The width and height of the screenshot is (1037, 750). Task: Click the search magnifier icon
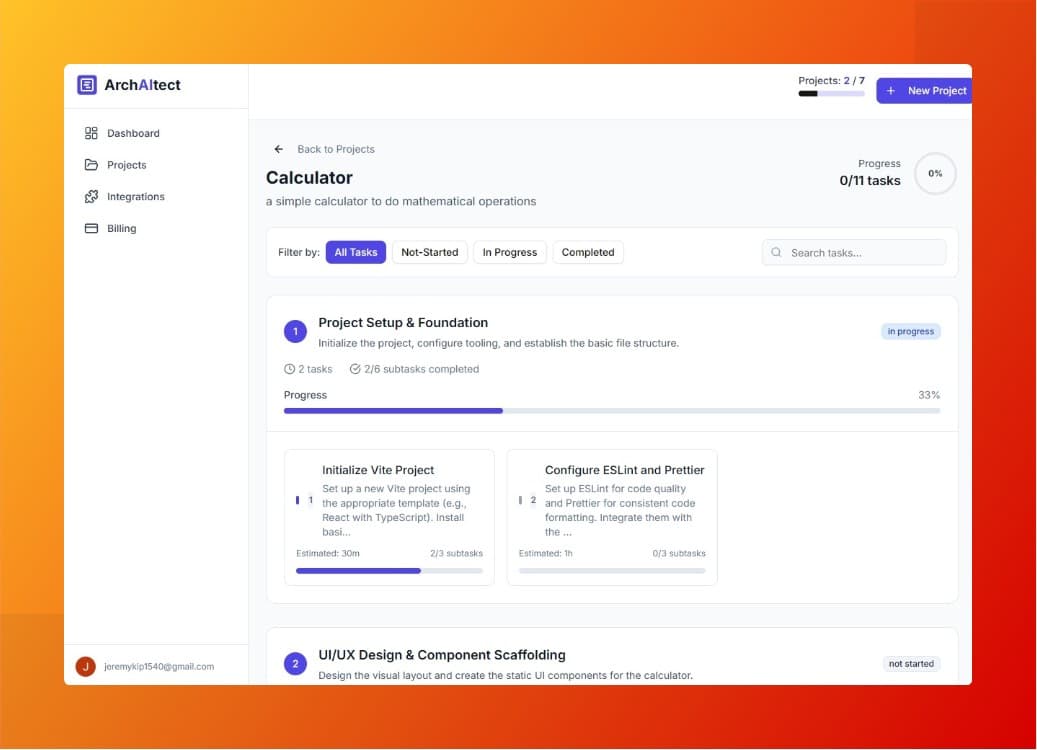(x=776, y=253)
